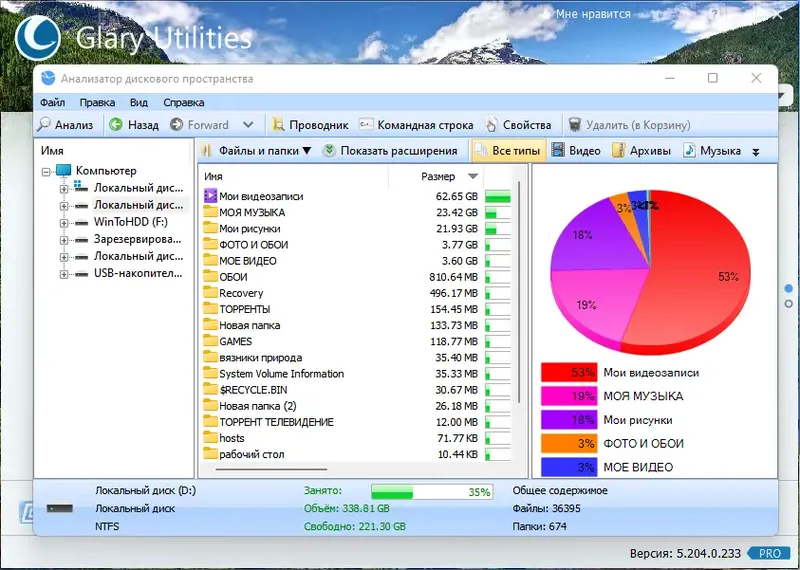
Task: Select the System Volume Information row
Action: [x=357, y=374]
